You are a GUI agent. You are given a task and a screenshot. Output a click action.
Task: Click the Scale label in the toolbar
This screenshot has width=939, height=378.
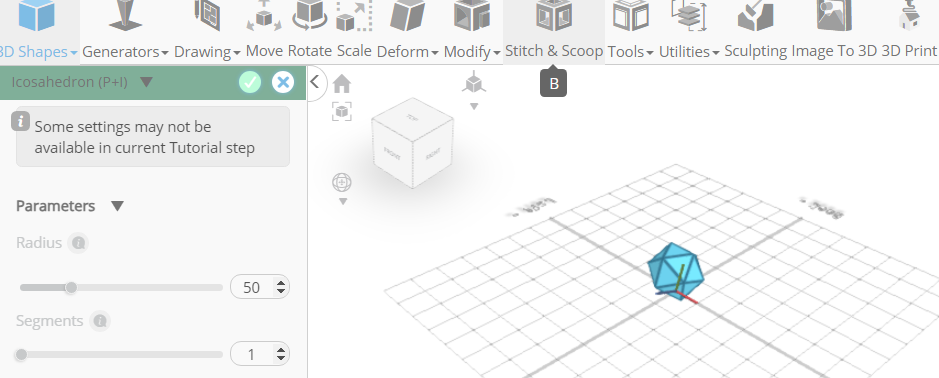click(x=354, y=52)
